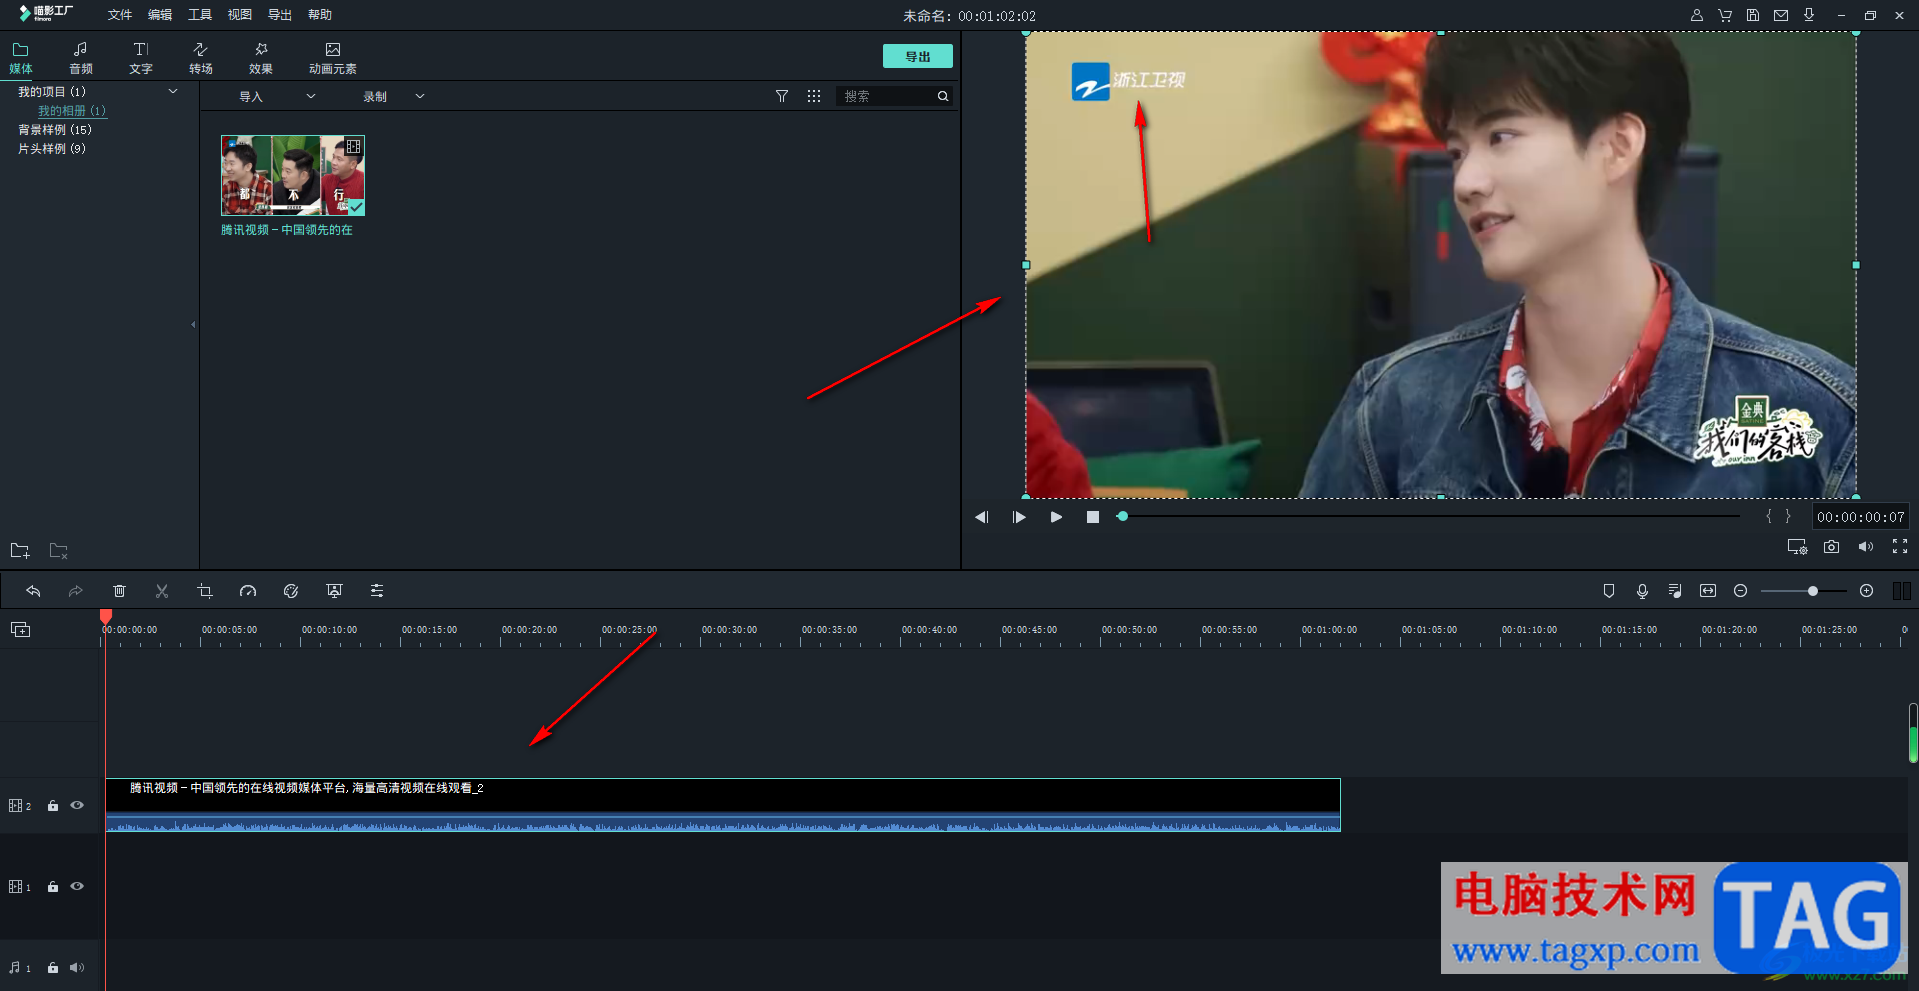Click the frame-by-frame play button
Screen dimensions: 1919x991
pyautogui.click(x=1019, y=517)
